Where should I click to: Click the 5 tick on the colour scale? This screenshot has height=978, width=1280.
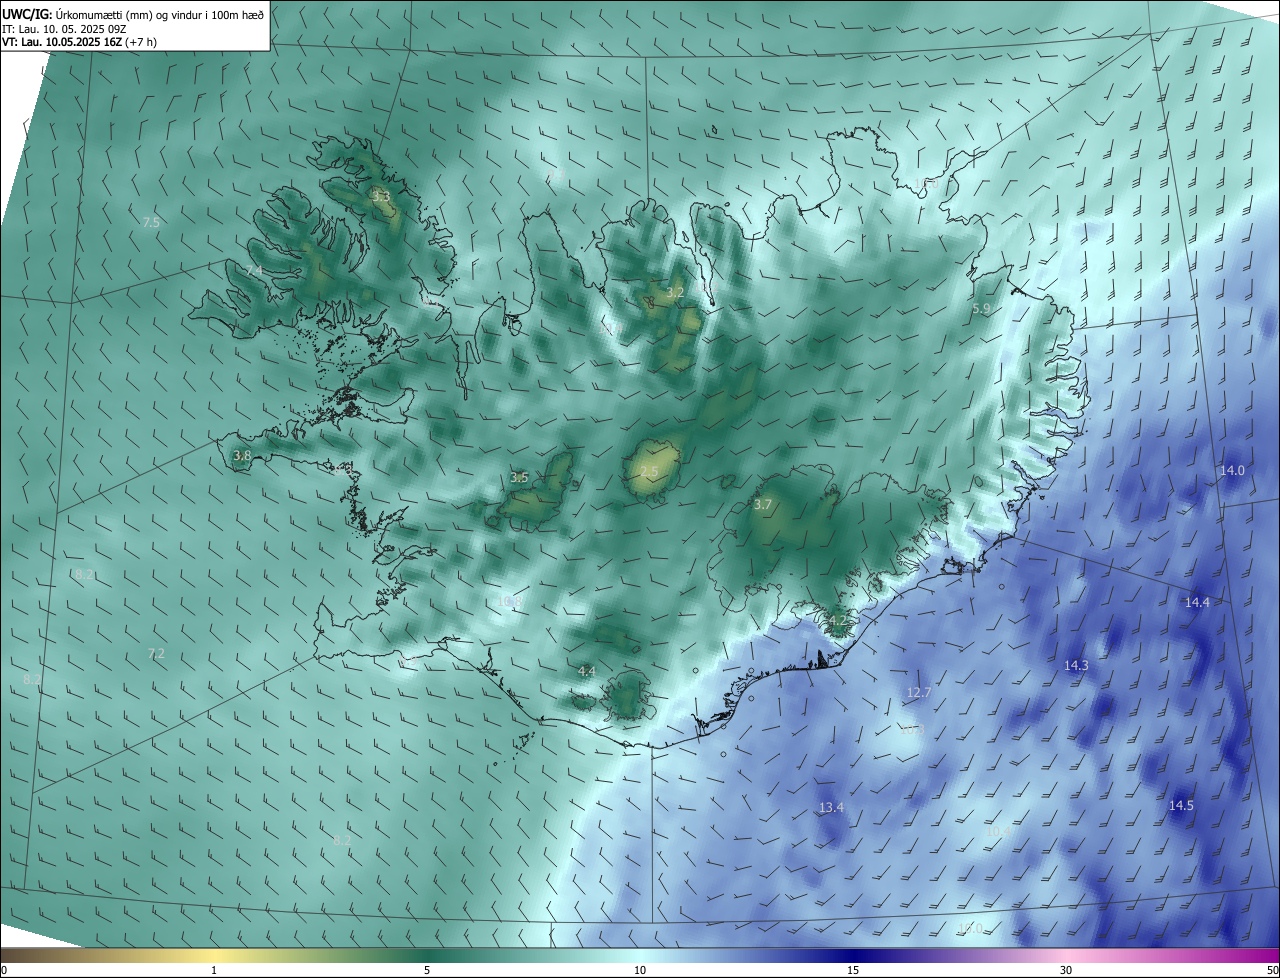[x=427, y=970]
